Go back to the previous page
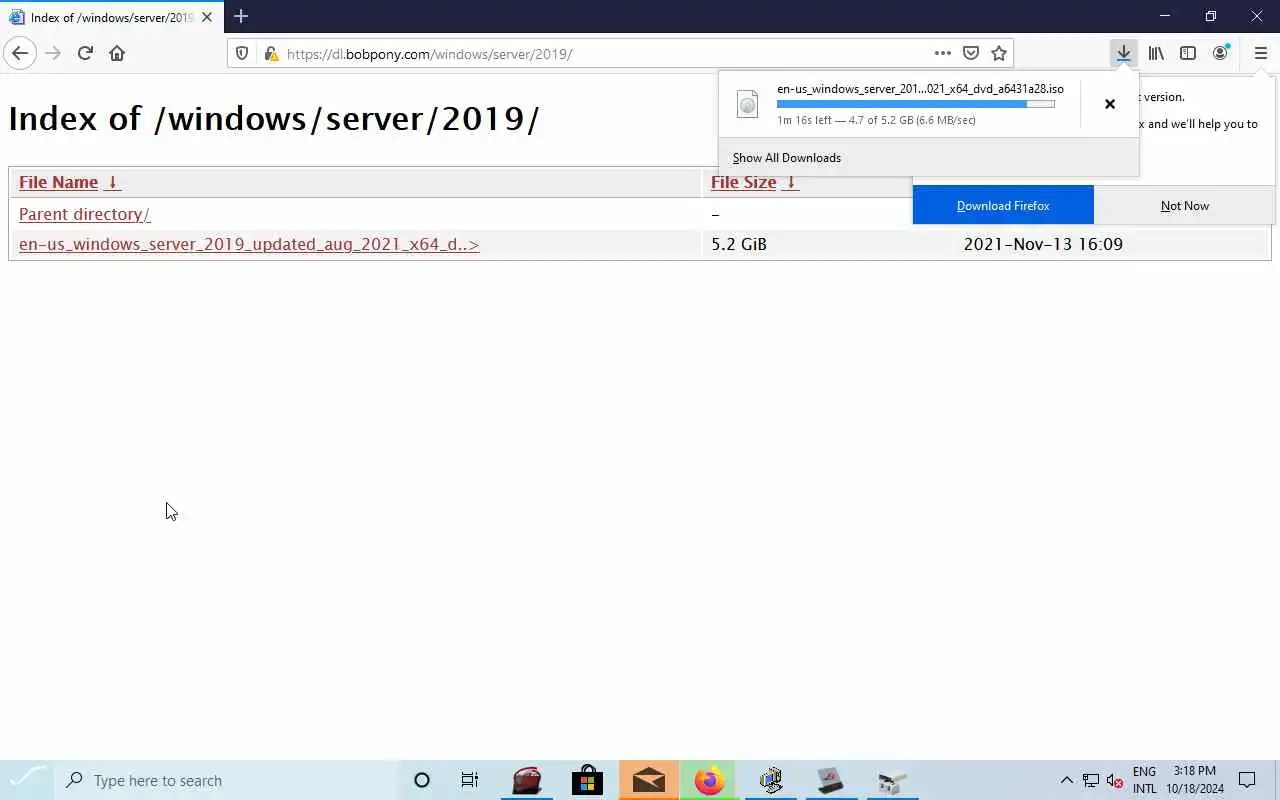Screen dimensions: 1280x800 [20, 53]
